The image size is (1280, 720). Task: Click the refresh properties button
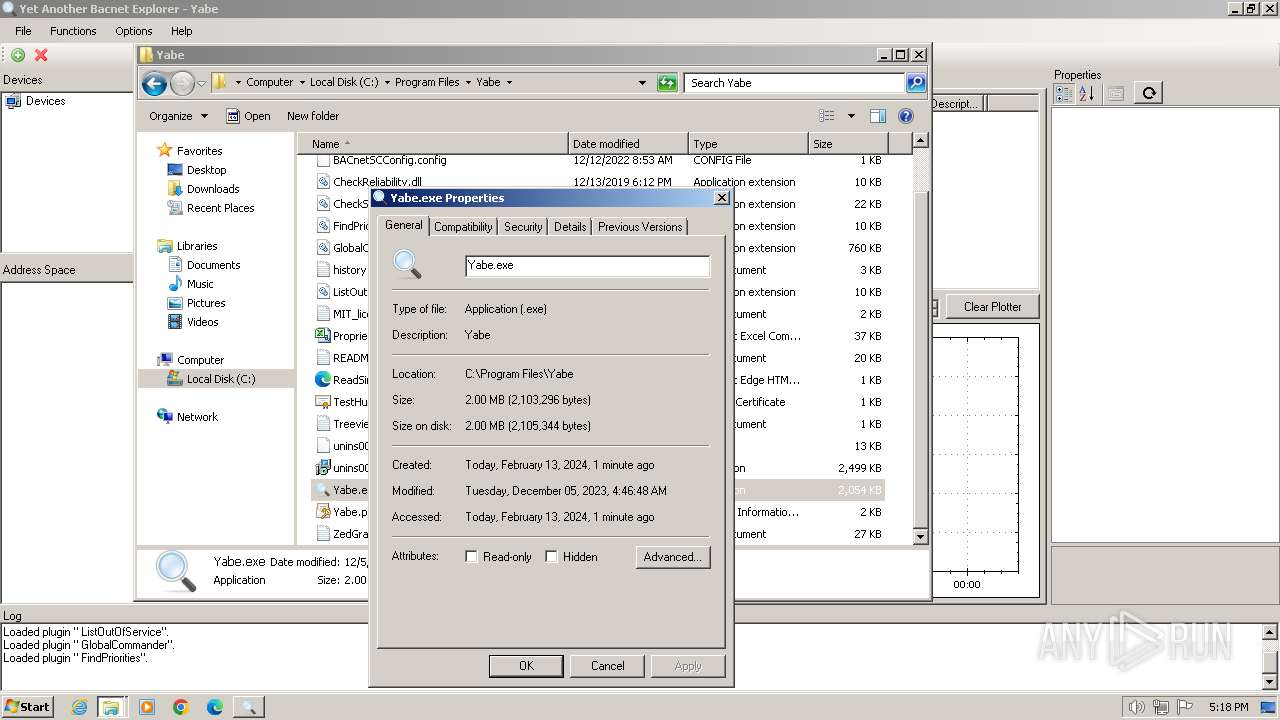click(x=1149, y=93)
